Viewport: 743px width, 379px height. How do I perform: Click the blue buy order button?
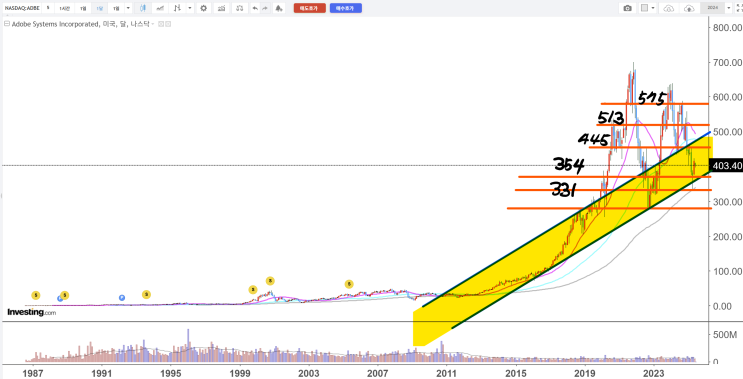coord(345,8)
